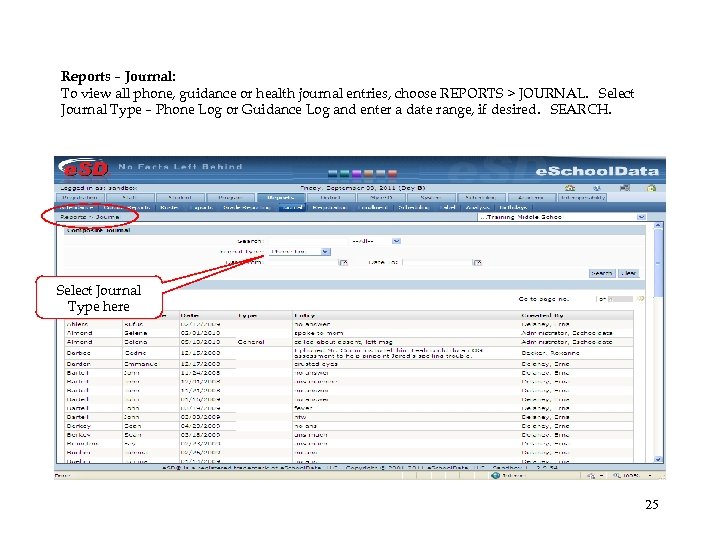This screenshot has width=720, height=540.
Task: Sort by the Type column header
Action: (248, 315)
